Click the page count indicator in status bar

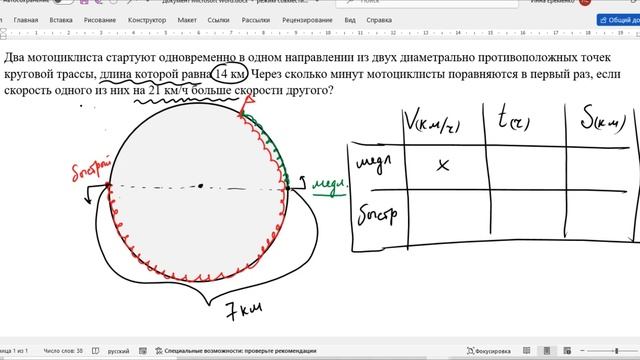14,351
